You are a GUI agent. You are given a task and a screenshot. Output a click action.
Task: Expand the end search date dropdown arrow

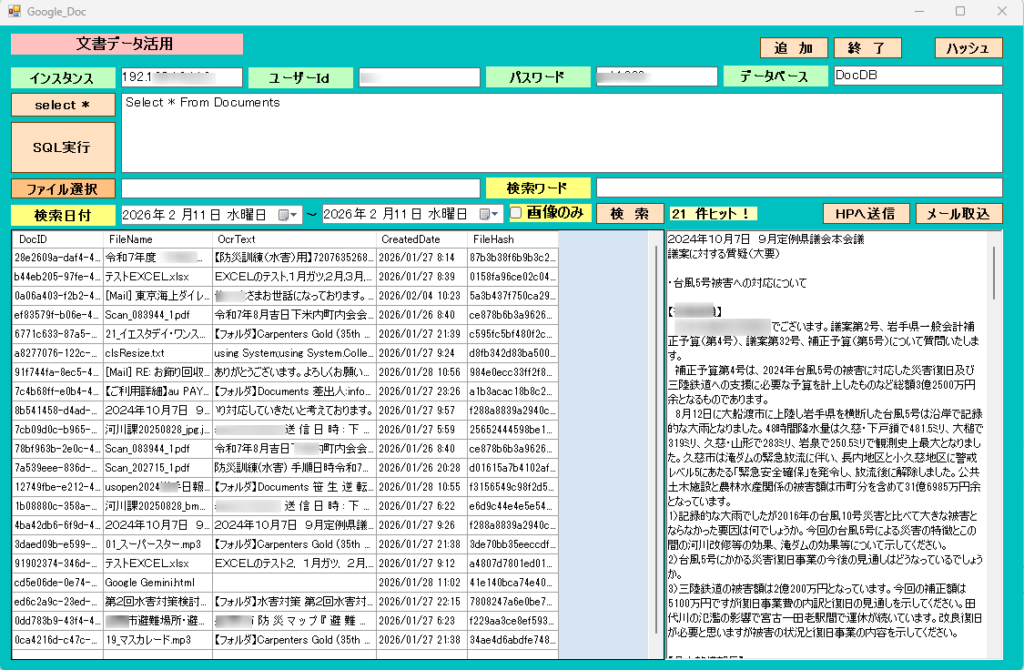[x=496, y=214]
